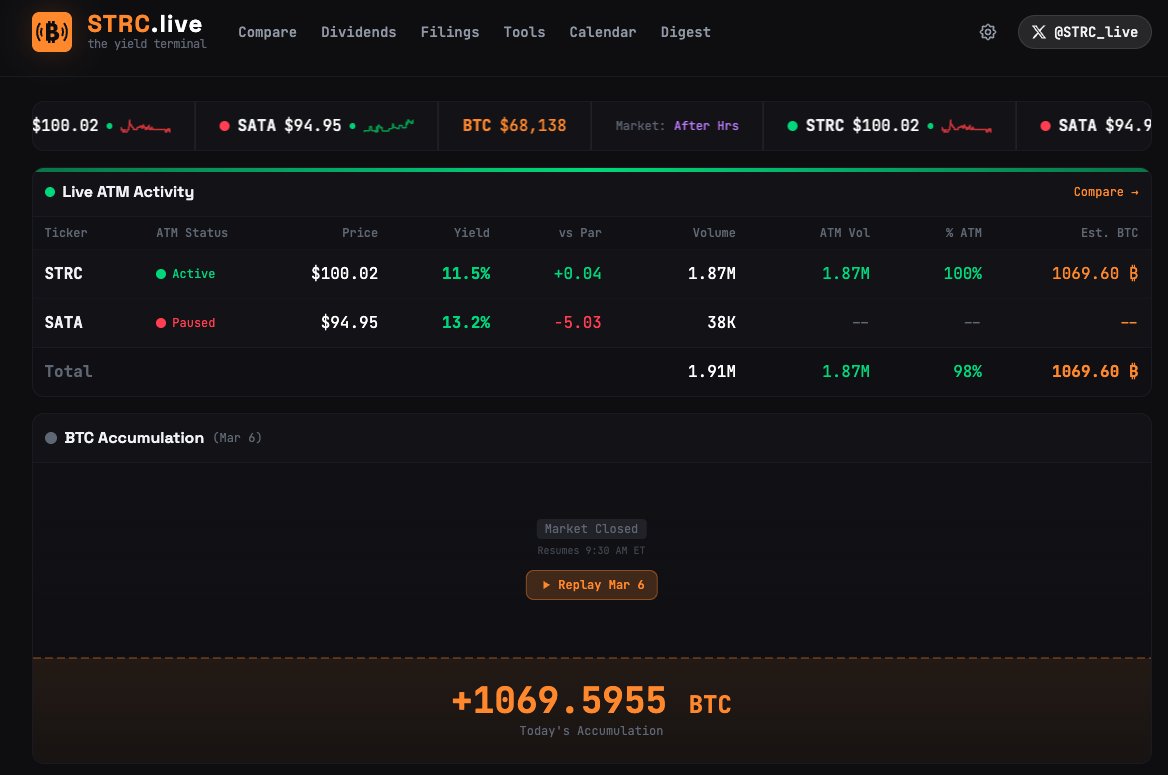Follow the orange Compare arrow link
This screenshot has width=1168, height=775.
pos(1105,192)
